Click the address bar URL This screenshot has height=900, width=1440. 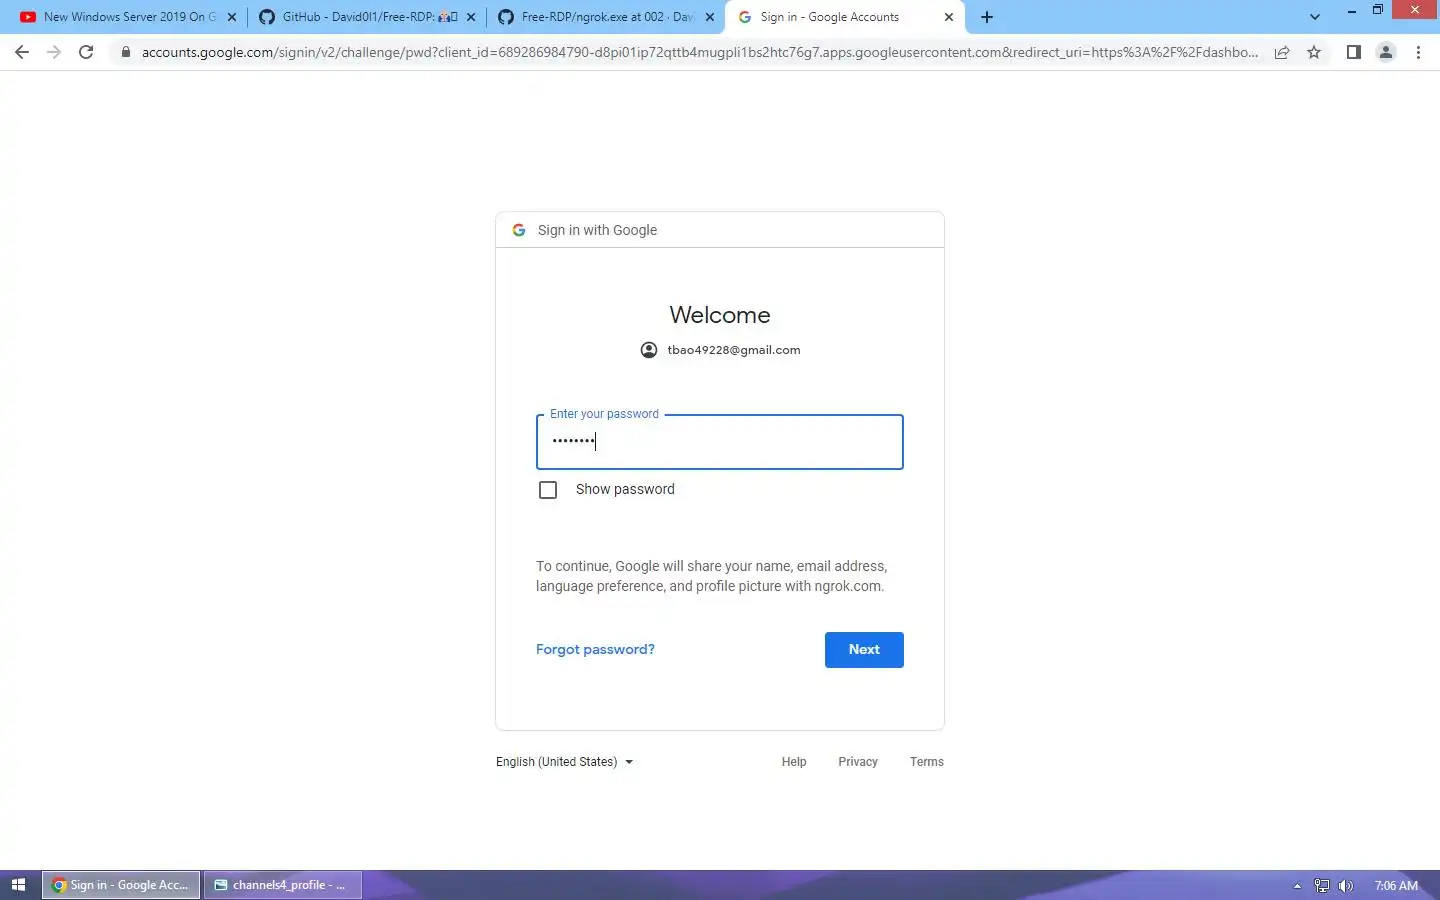(699, 52)
